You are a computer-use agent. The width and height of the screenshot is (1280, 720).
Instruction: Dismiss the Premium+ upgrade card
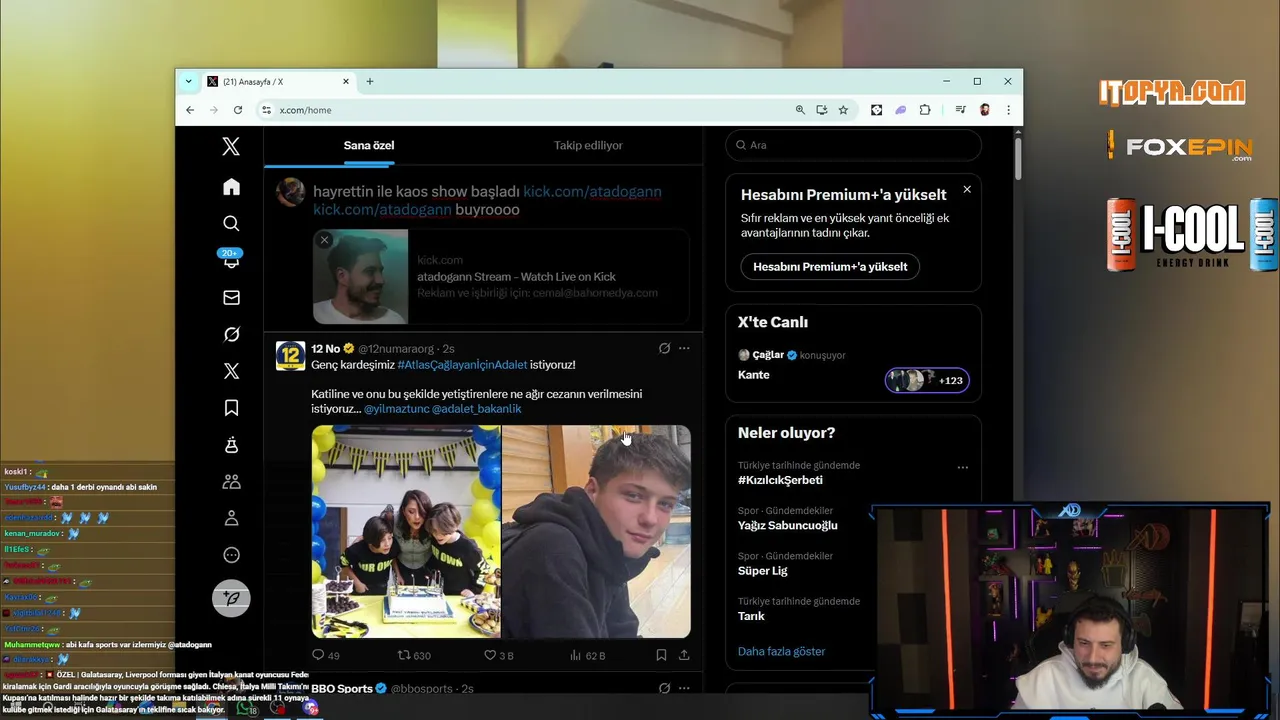[967, 189]
